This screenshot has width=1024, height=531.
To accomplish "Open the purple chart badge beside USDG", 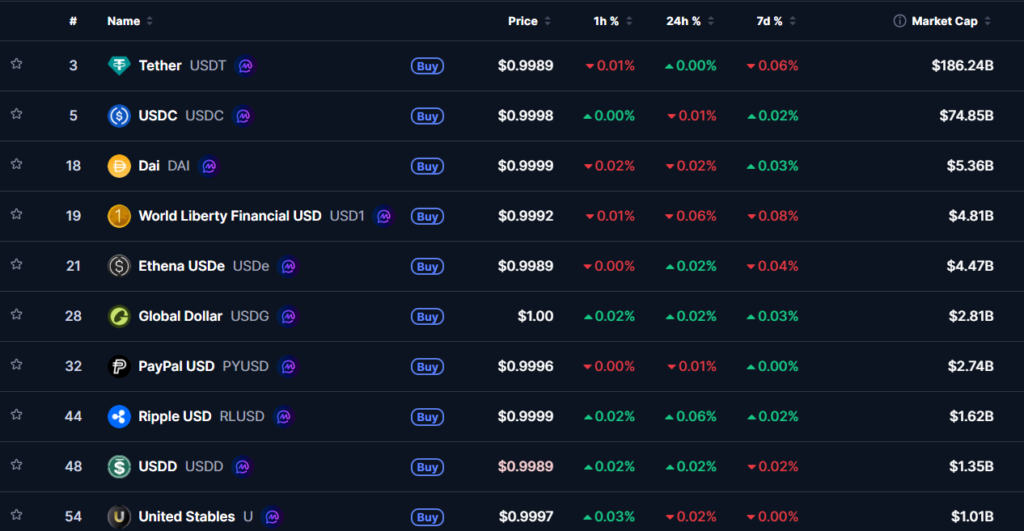I will click(x=289, y=317).
